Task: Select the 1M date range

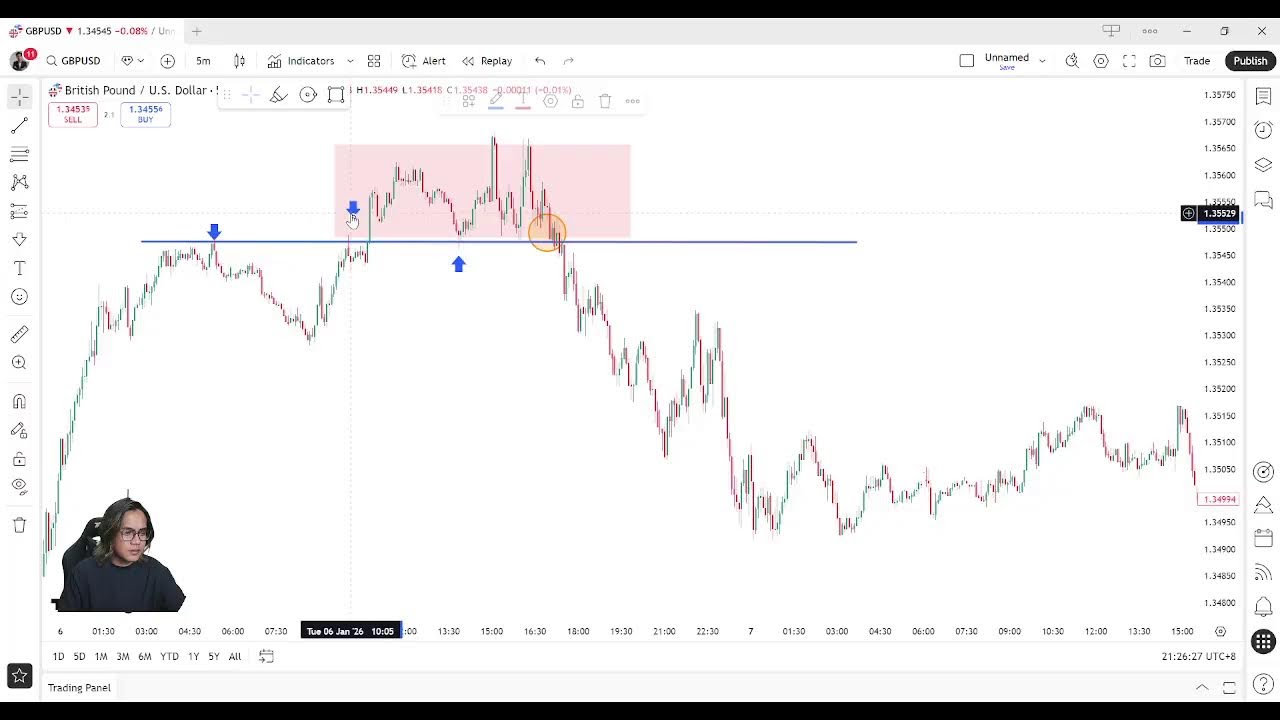Action: tap(101, 656)
